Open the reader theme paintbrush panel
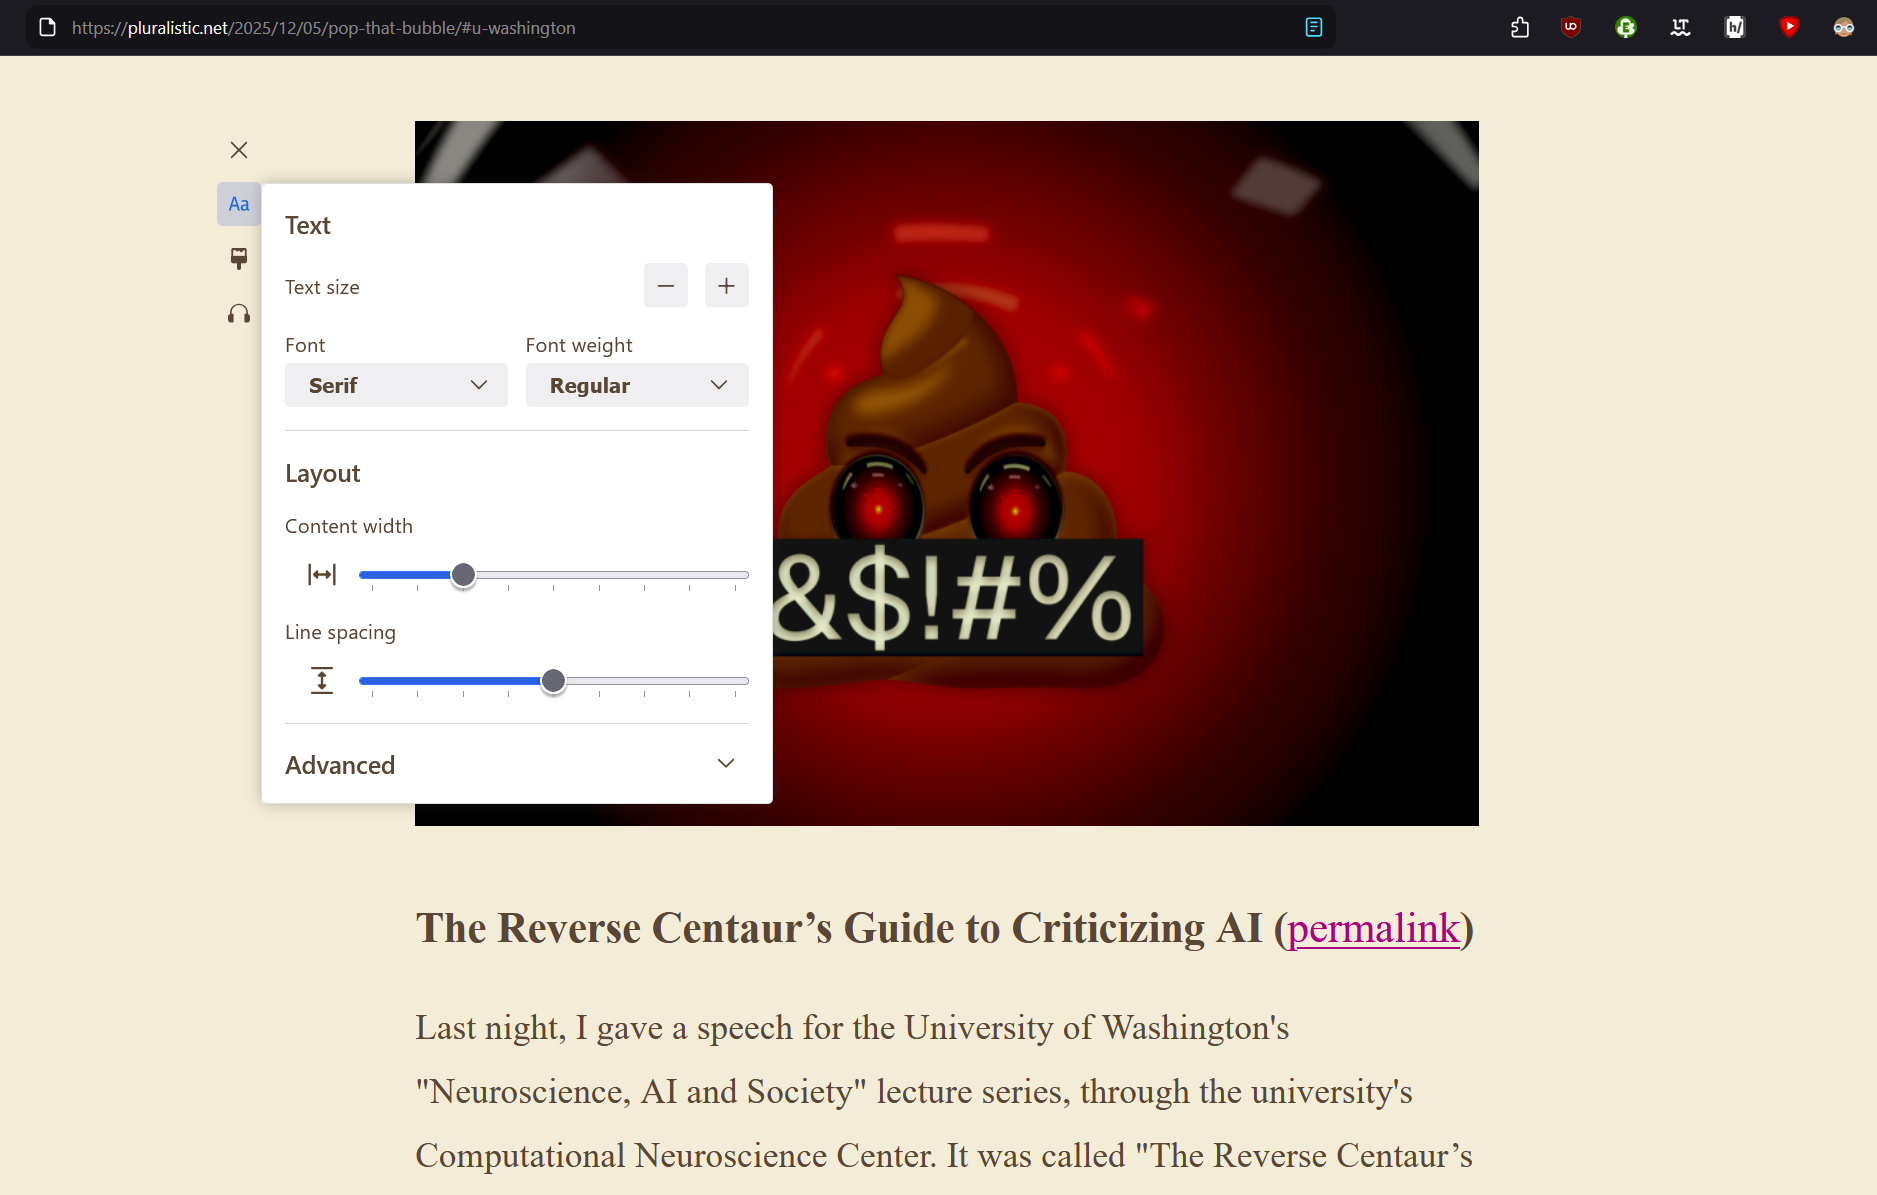 pos(239,259)
